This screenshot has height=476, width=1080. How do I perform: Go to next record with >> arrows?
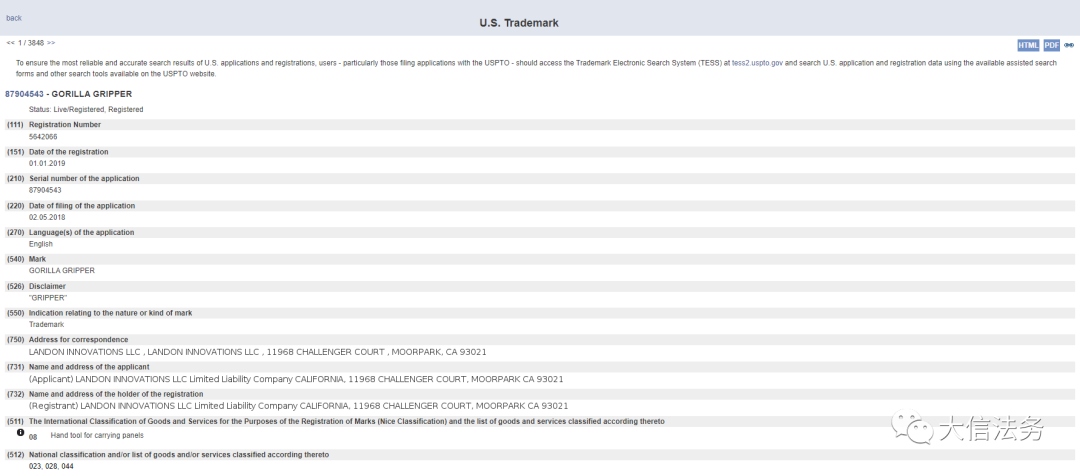click(x=51, y=43)
